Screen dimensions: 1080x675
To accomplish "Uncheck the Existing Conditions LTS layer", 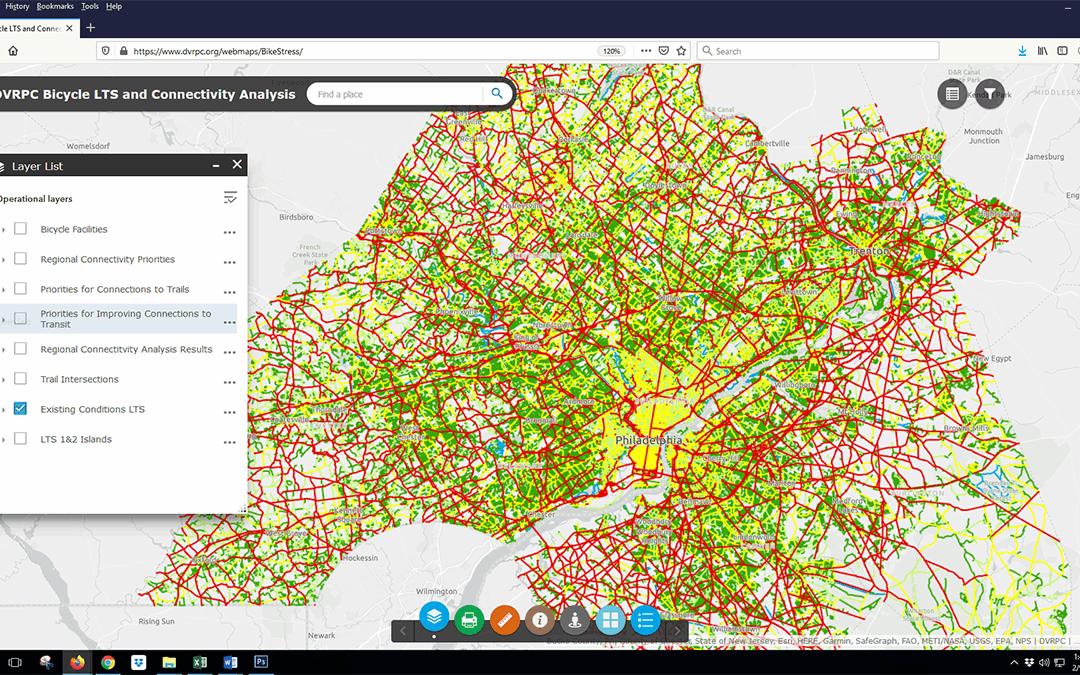I will point(20,409).
